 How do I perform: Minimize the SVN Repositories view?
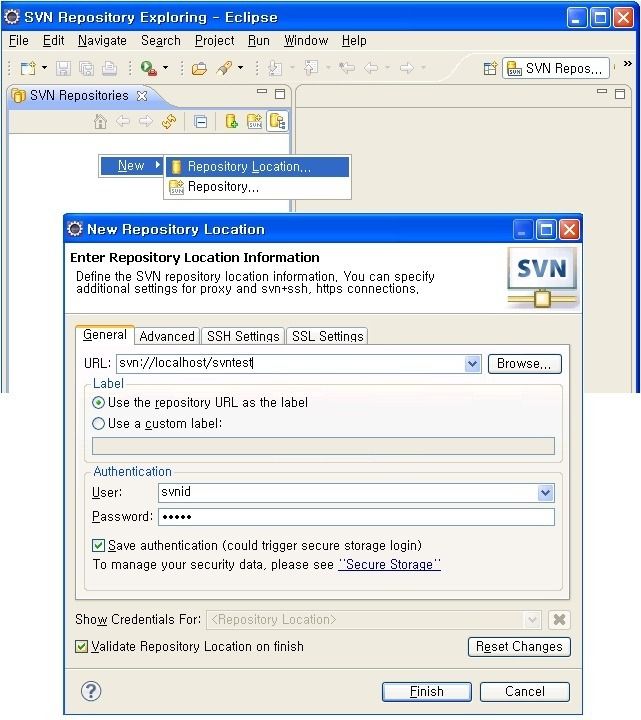(262, 91)
